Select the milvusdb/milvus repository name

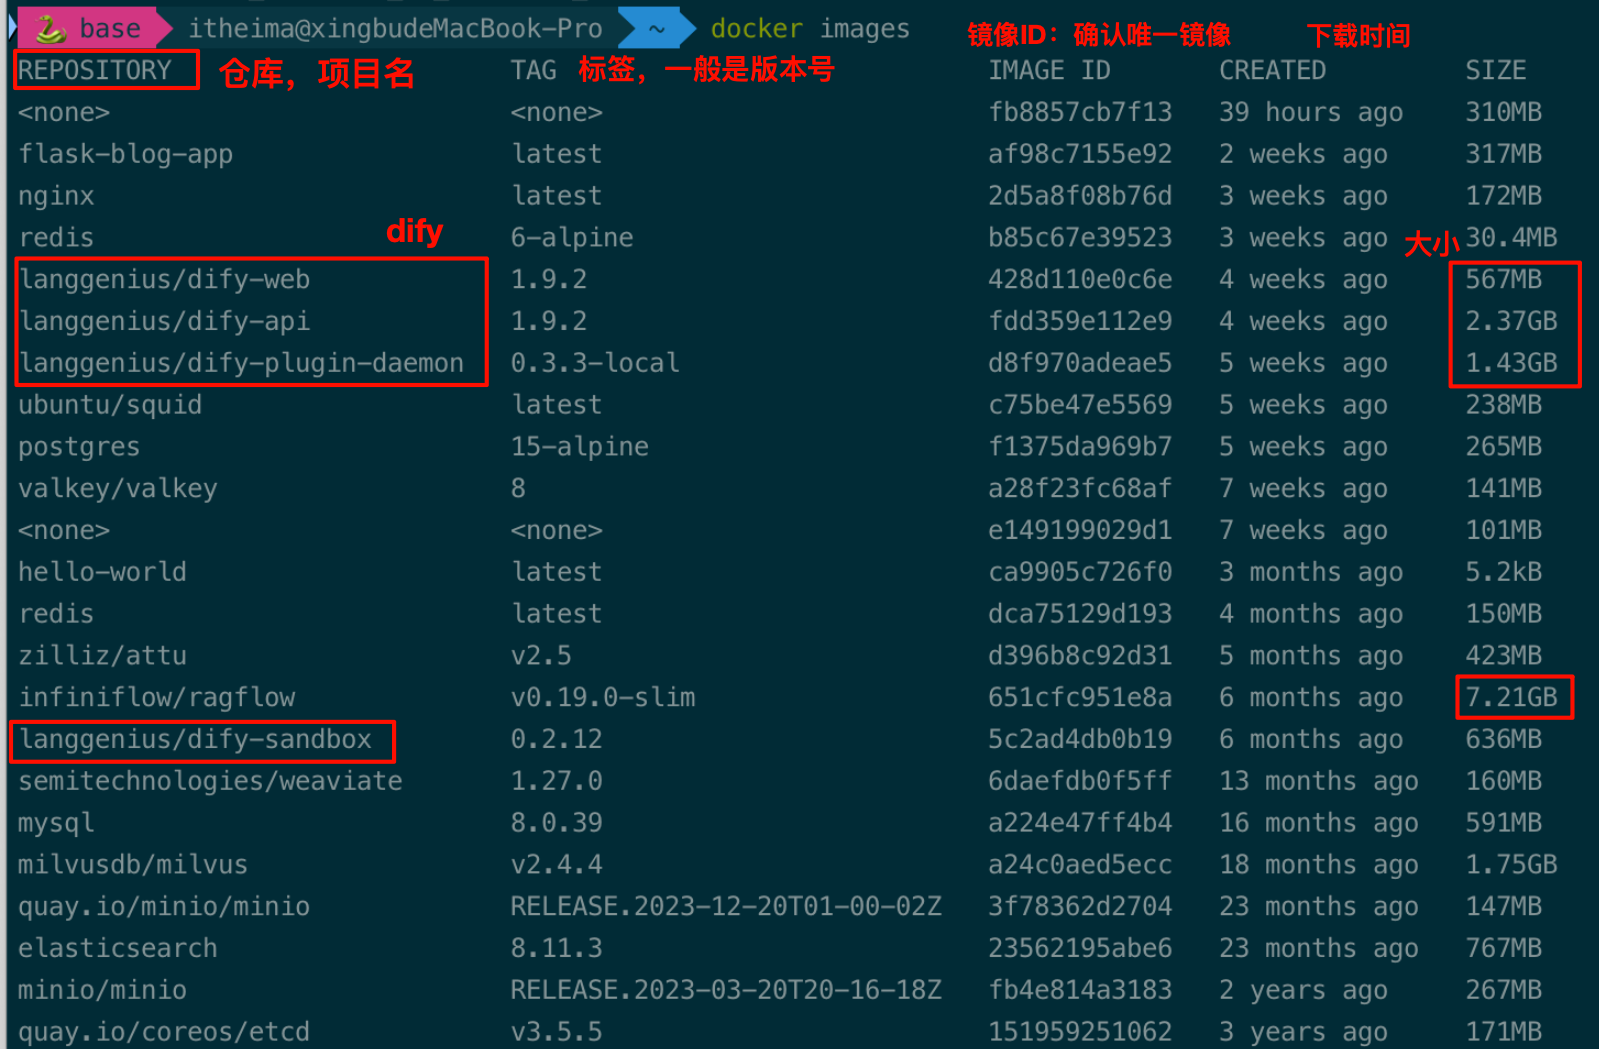133,864
